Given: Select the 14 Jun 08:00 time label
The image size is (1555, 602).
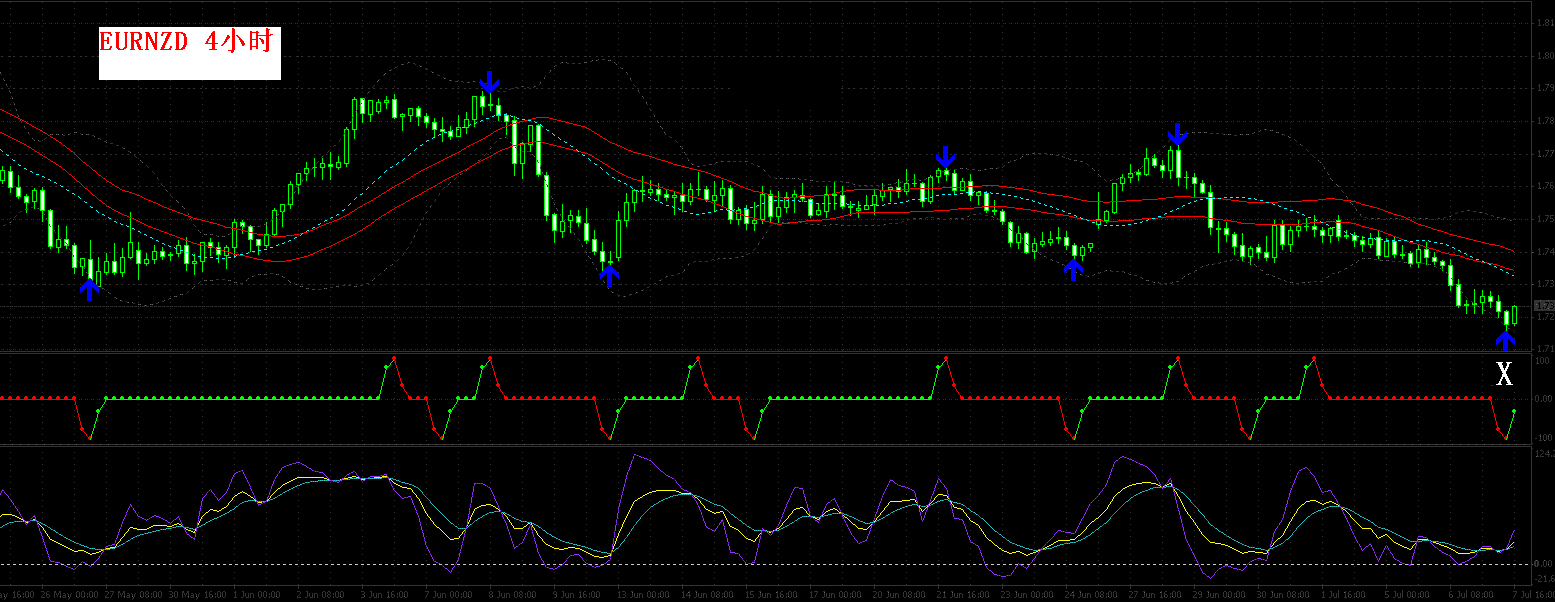Looking at the screenshot, I should 706,594.
